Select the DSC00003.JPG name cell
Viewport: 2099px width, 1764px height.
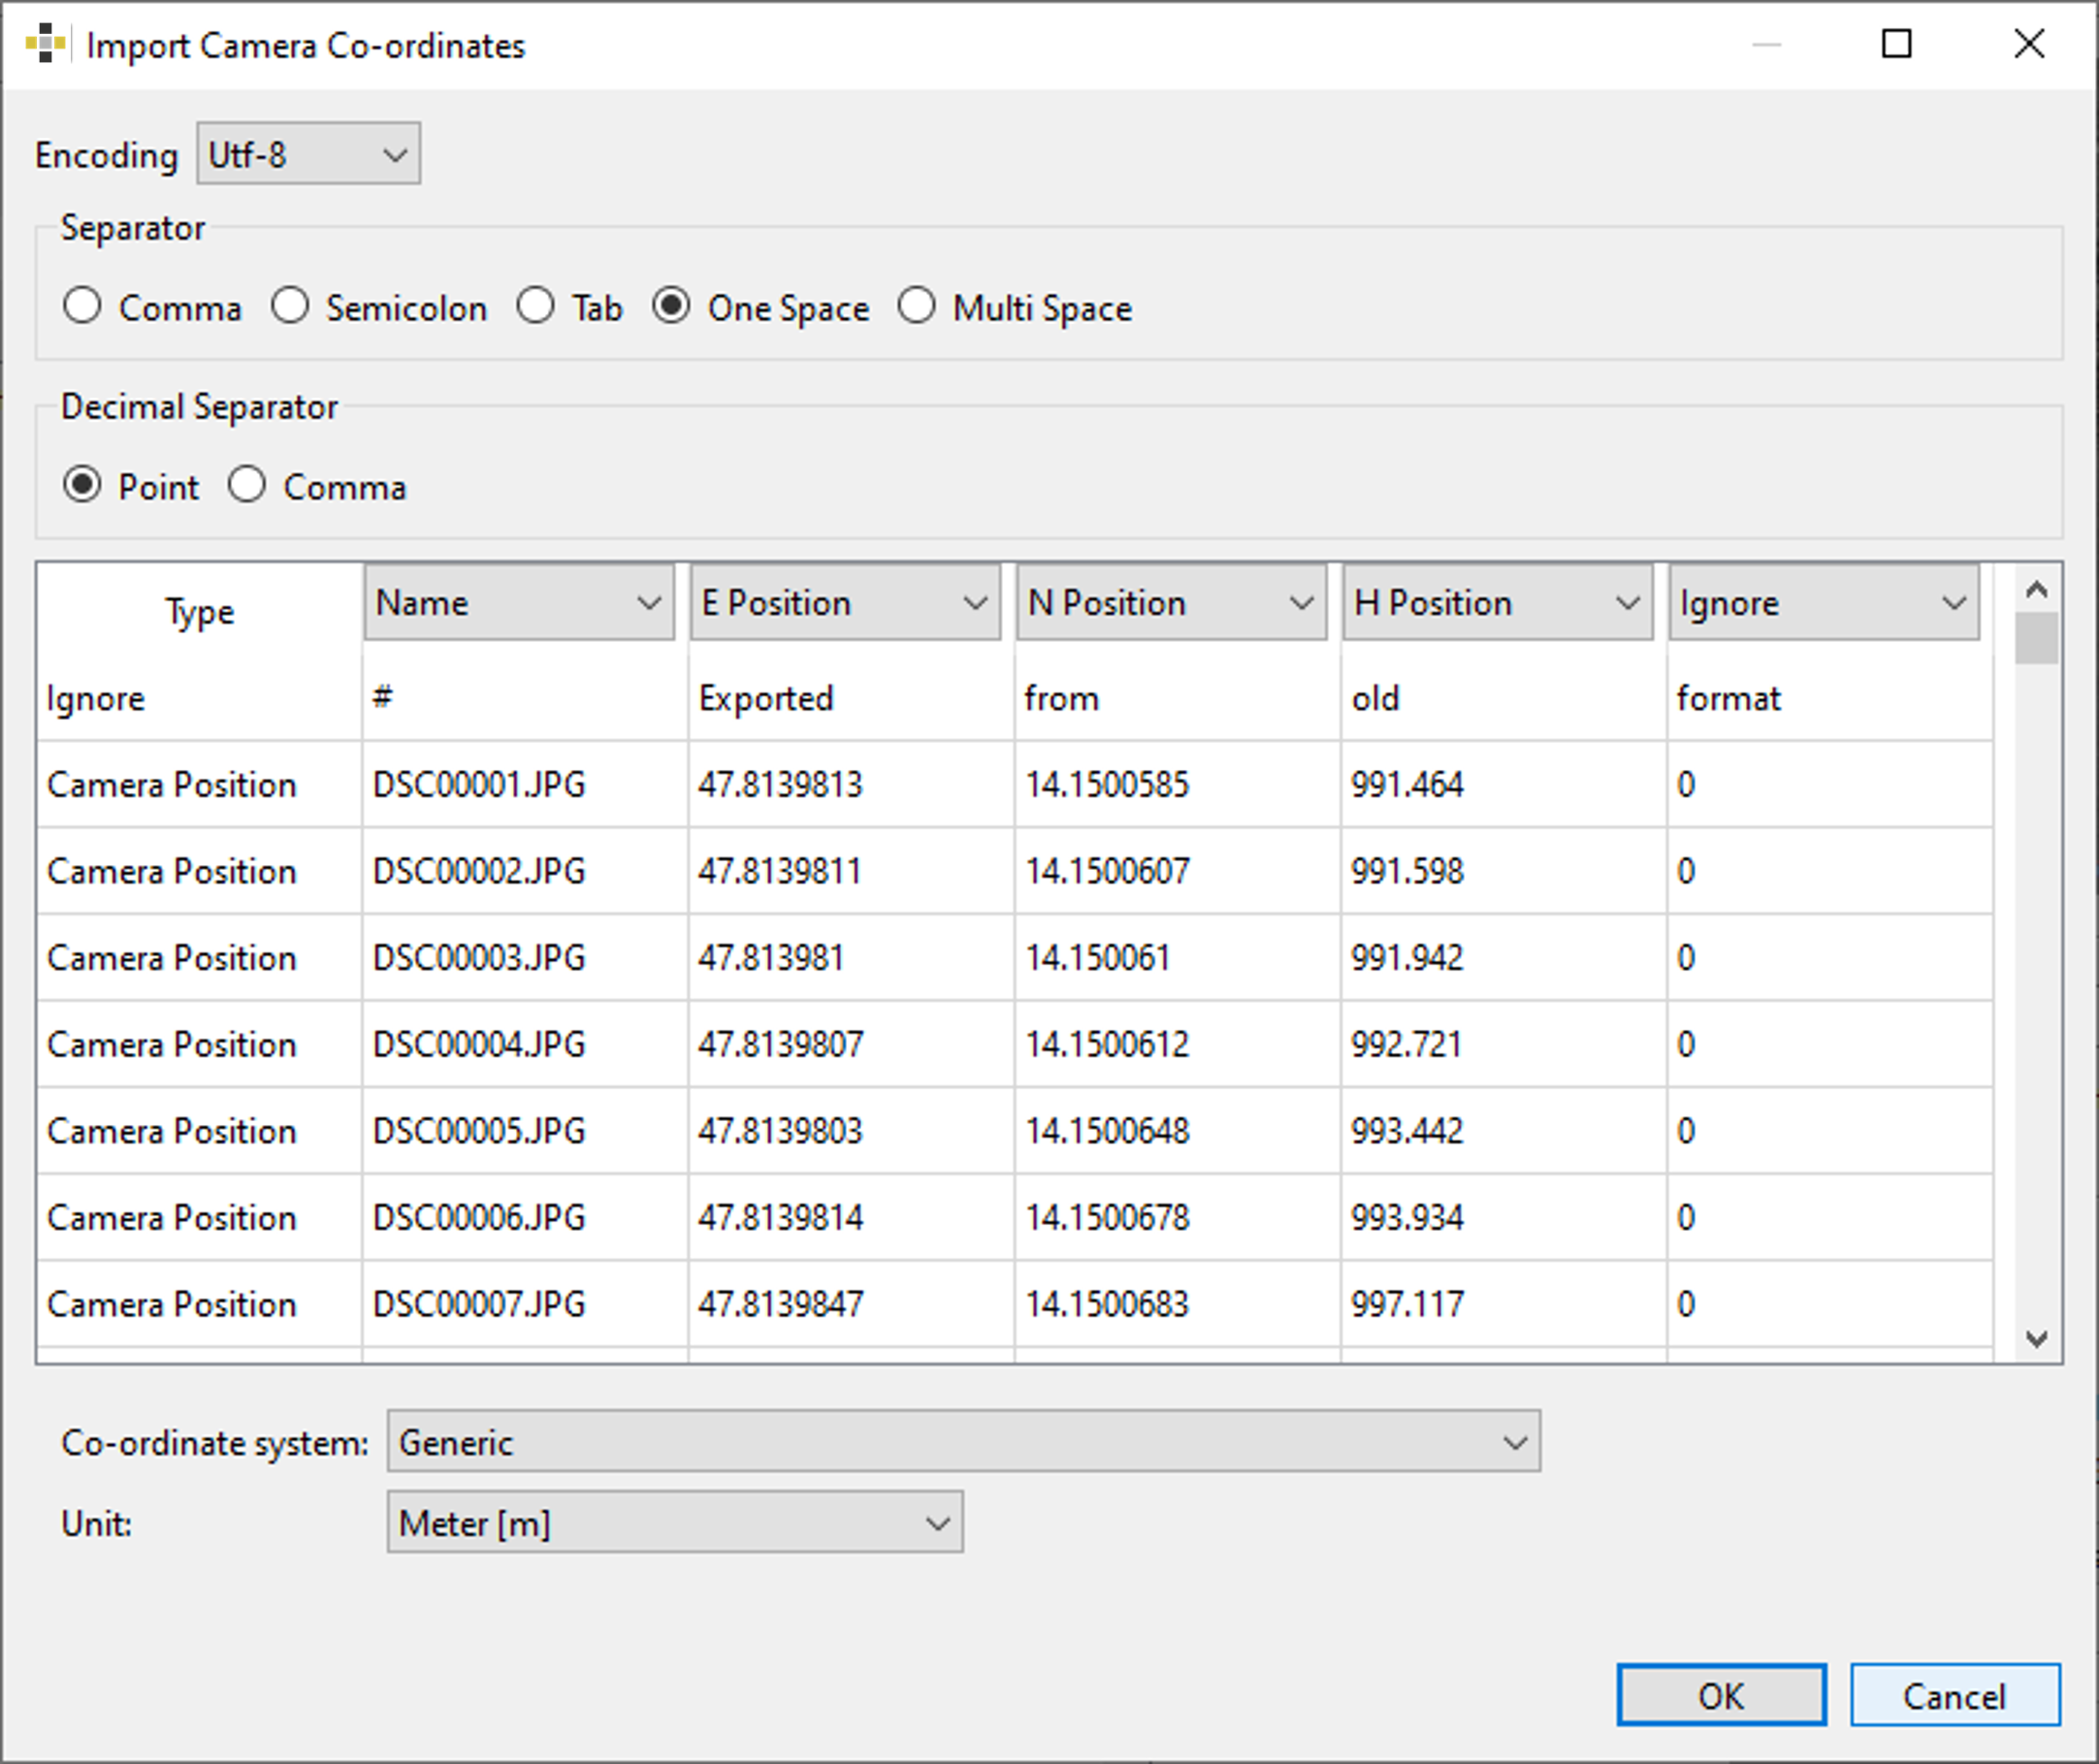(525, 957)
